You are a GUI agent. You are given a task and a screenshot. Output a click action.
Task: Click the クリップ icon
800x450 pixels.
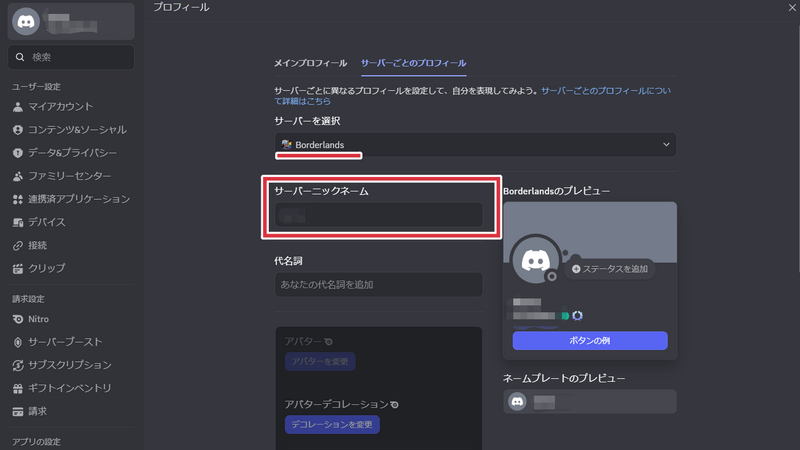coord(18,268)
